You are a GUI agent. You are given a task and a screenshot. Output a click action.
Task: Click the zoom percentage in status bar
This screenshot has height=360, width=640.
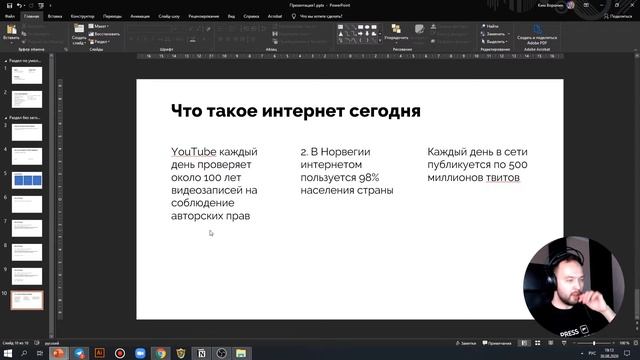pos(624,343)
